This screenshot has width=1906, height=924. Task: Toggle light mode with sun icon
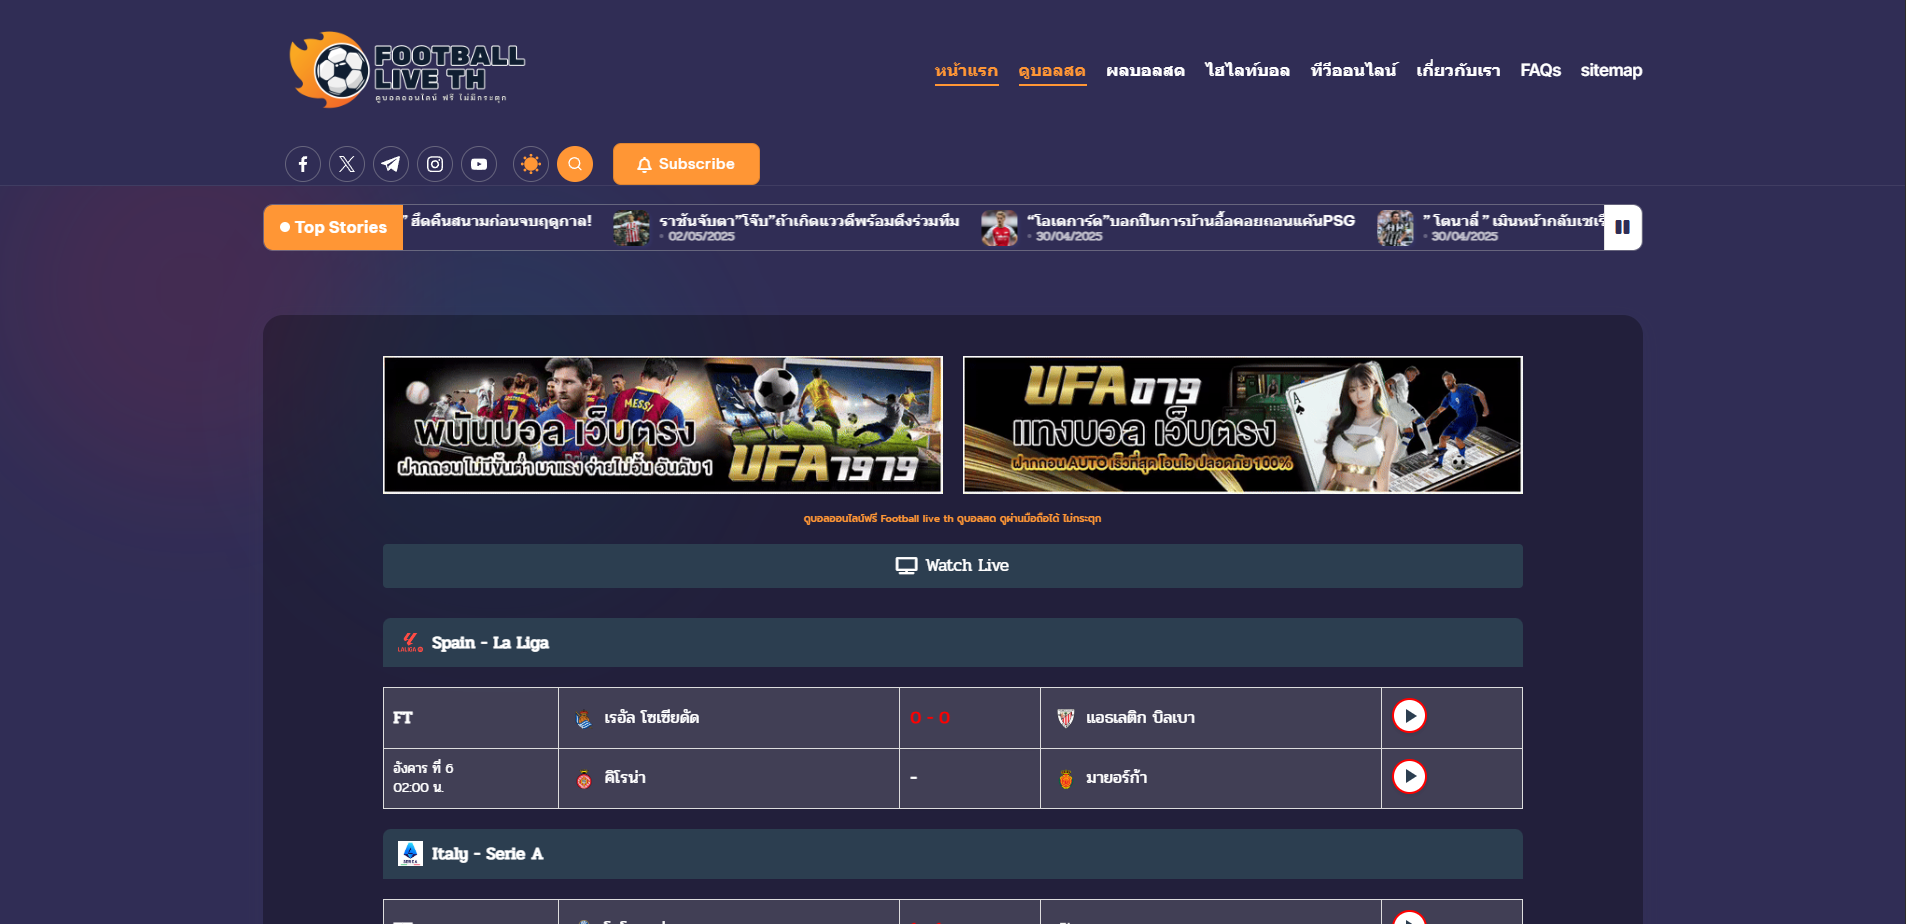(x=531, y=164)
